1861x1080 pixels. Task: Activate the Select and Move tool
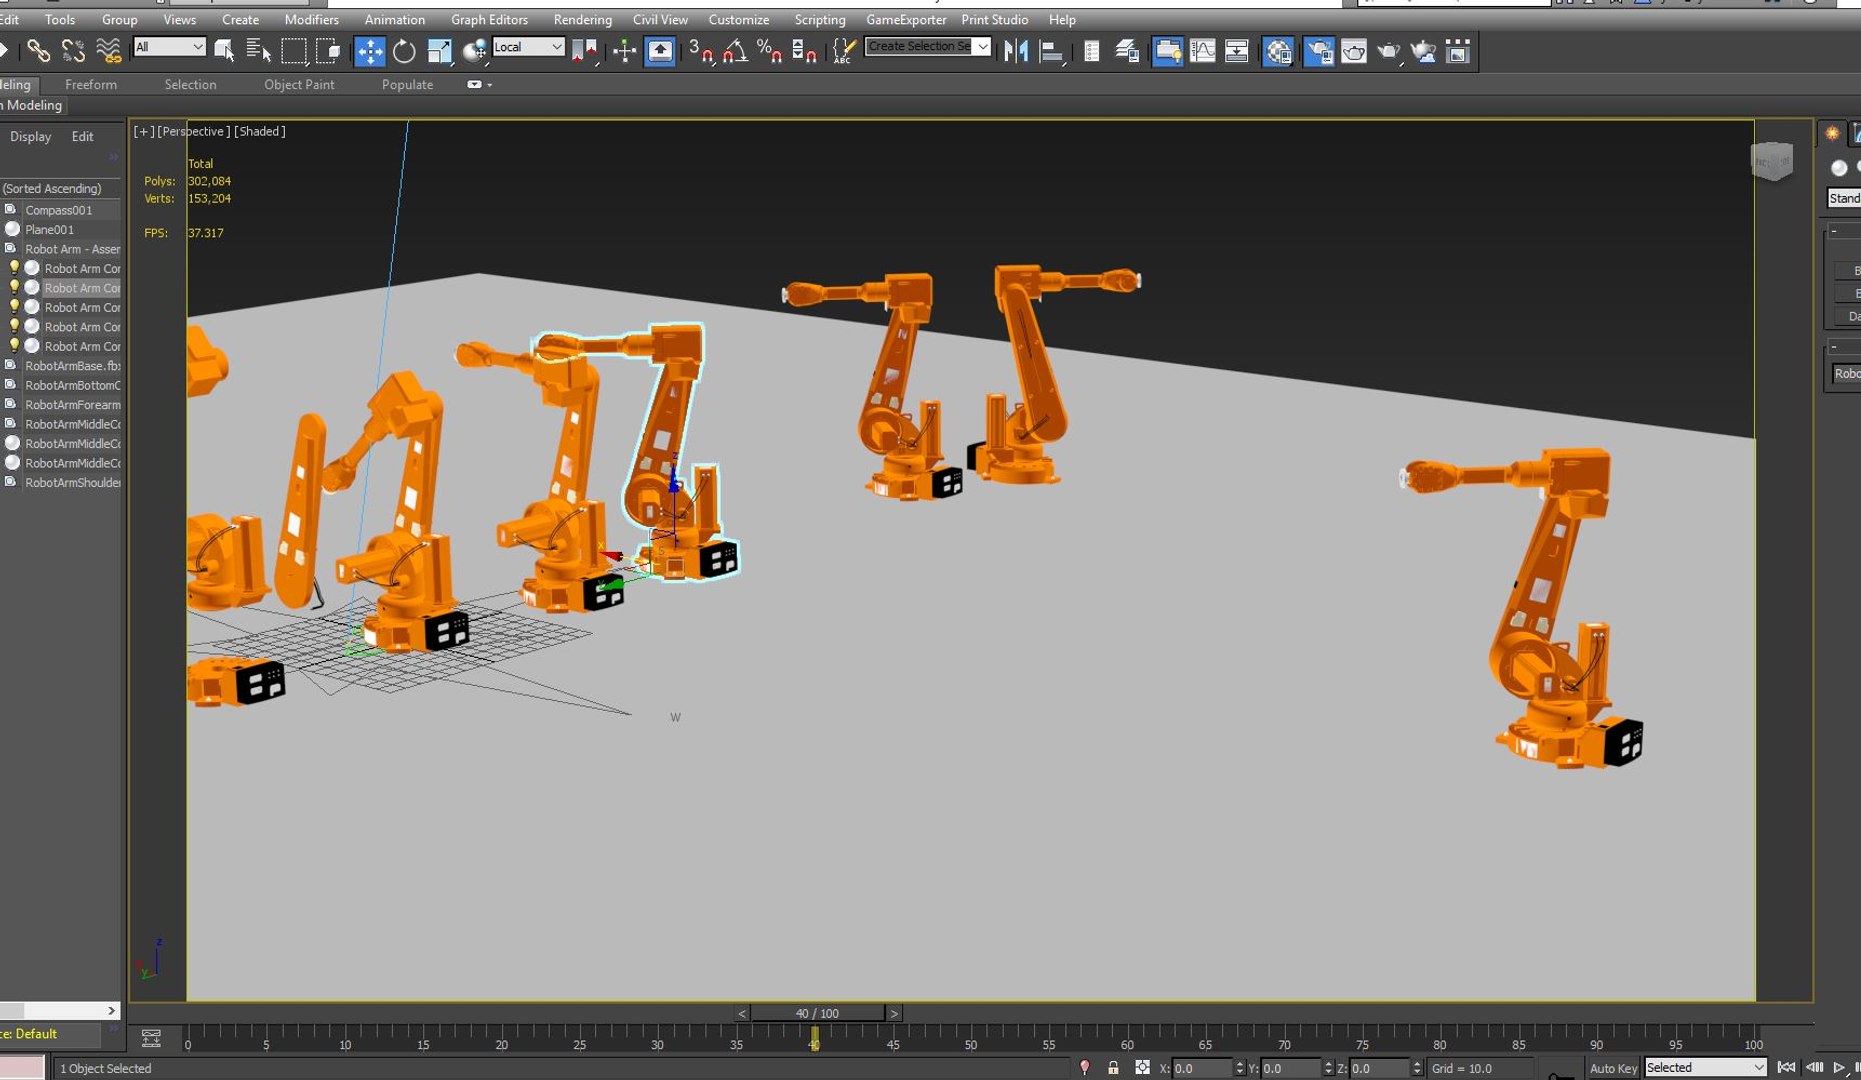[x=369, y=51]
